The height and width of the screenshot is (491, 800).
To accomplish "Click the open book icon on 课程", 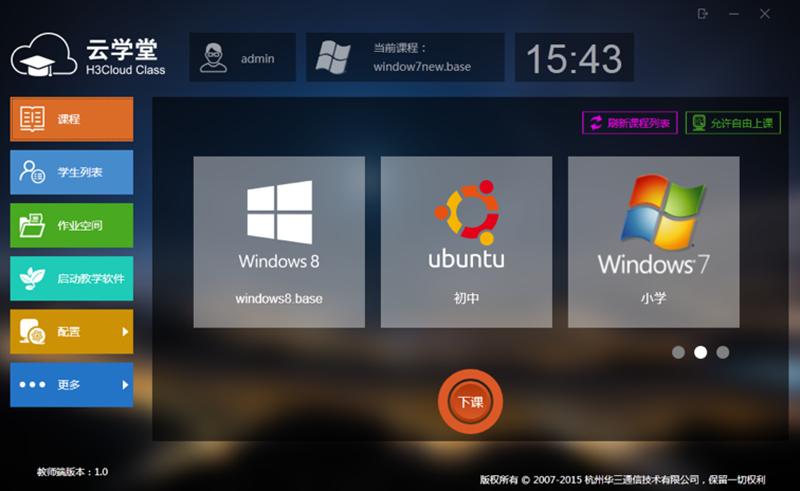I will 32,119.
